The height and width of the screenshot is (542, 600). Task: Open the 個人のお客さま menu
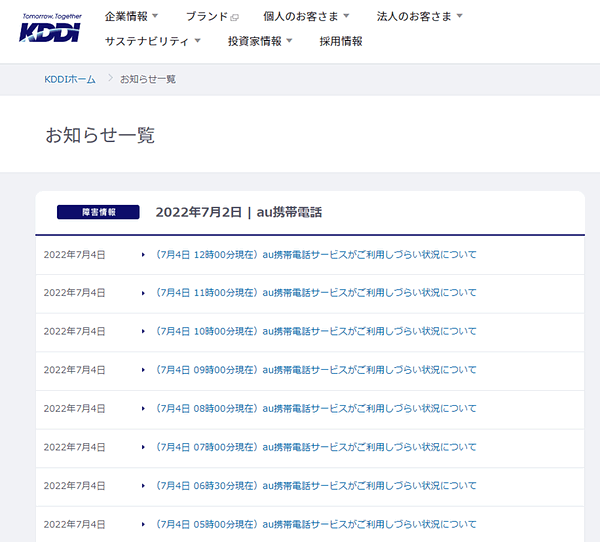(301, 16)
